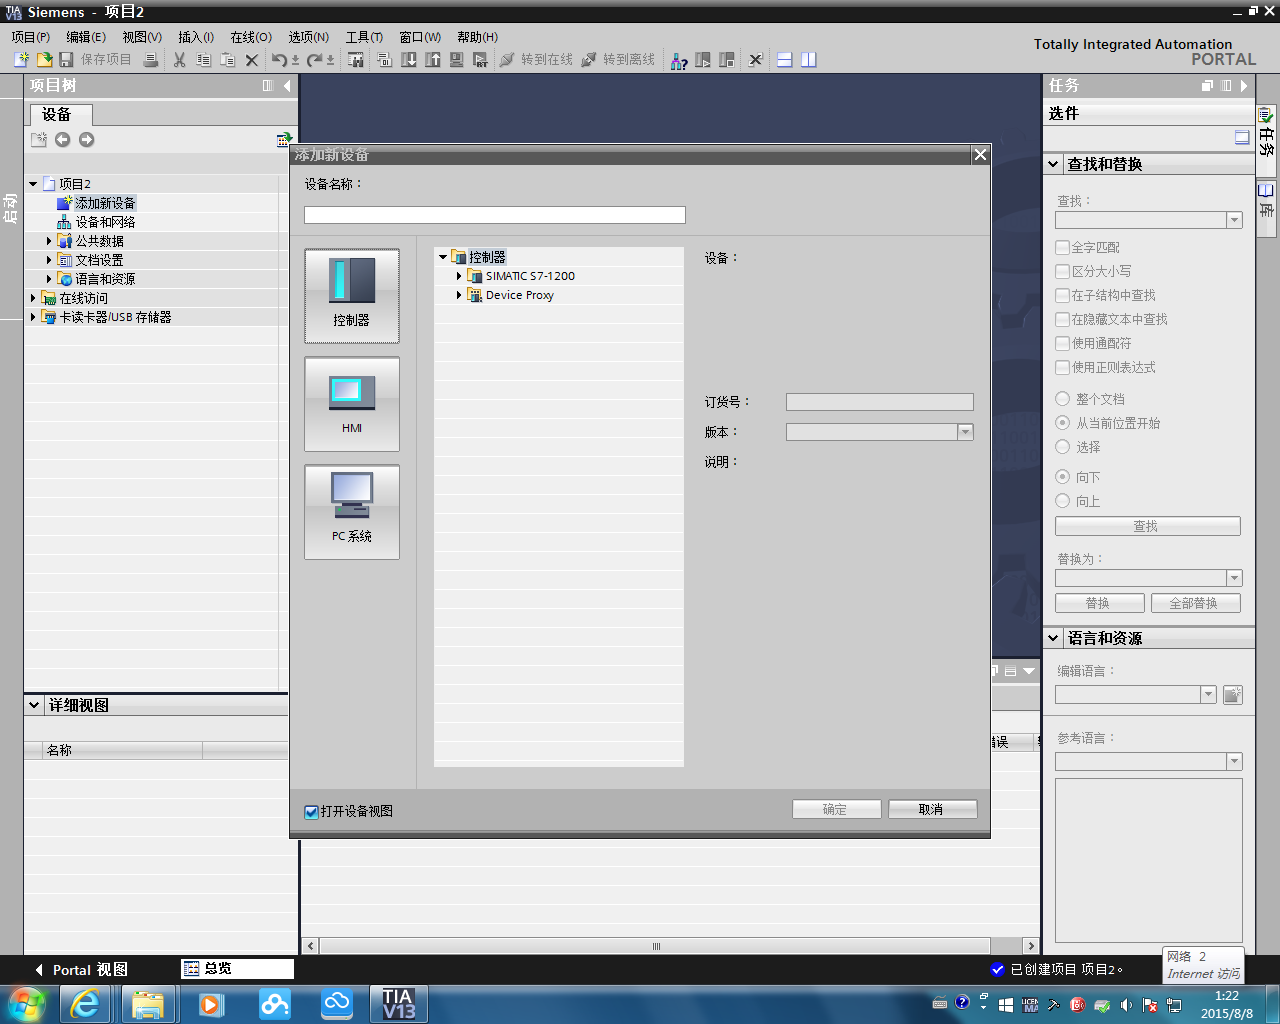Click the 全部替换 replace all button
The width and height of the screenshot is (1280, 1024).
(x=1195, y=603)
